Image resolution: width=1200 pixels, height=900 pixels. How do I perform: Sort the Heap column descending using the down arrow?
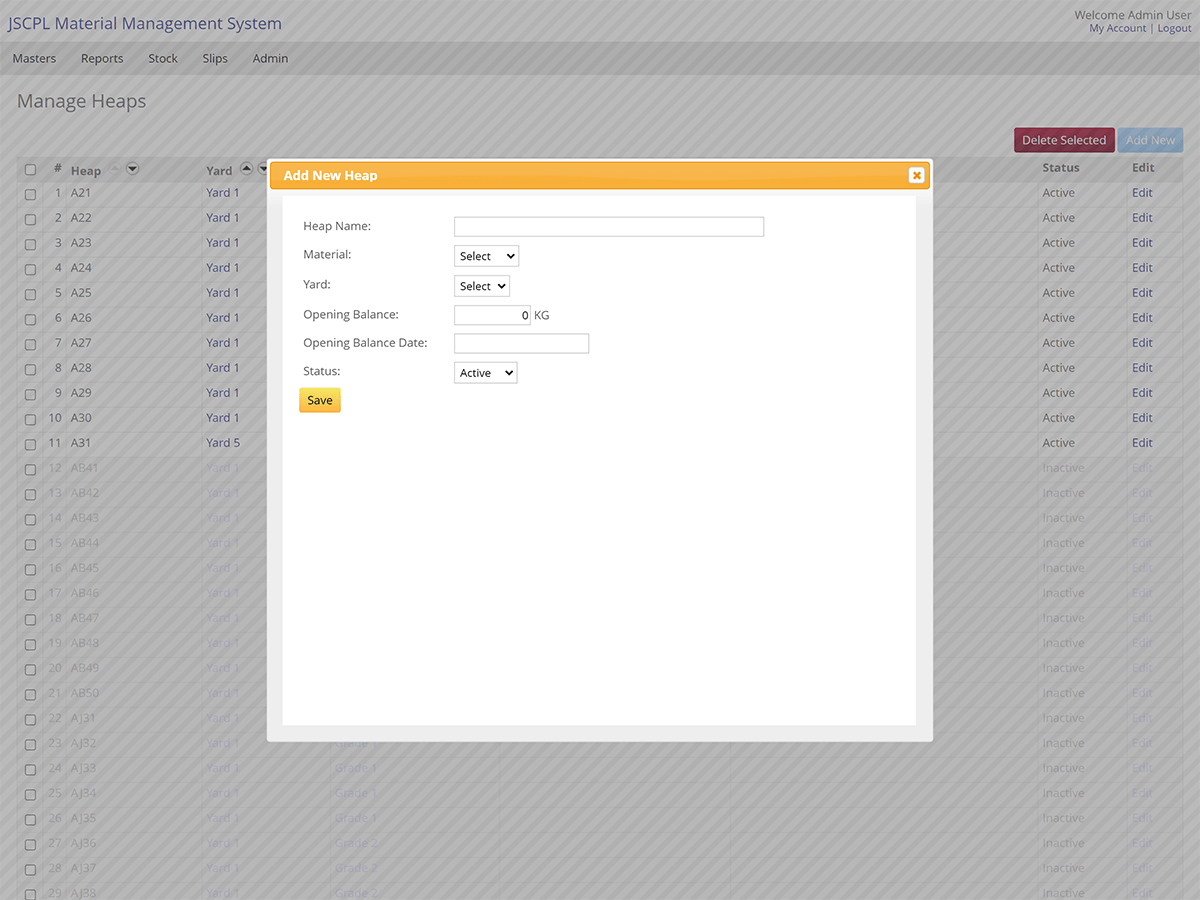click(132, 169)
